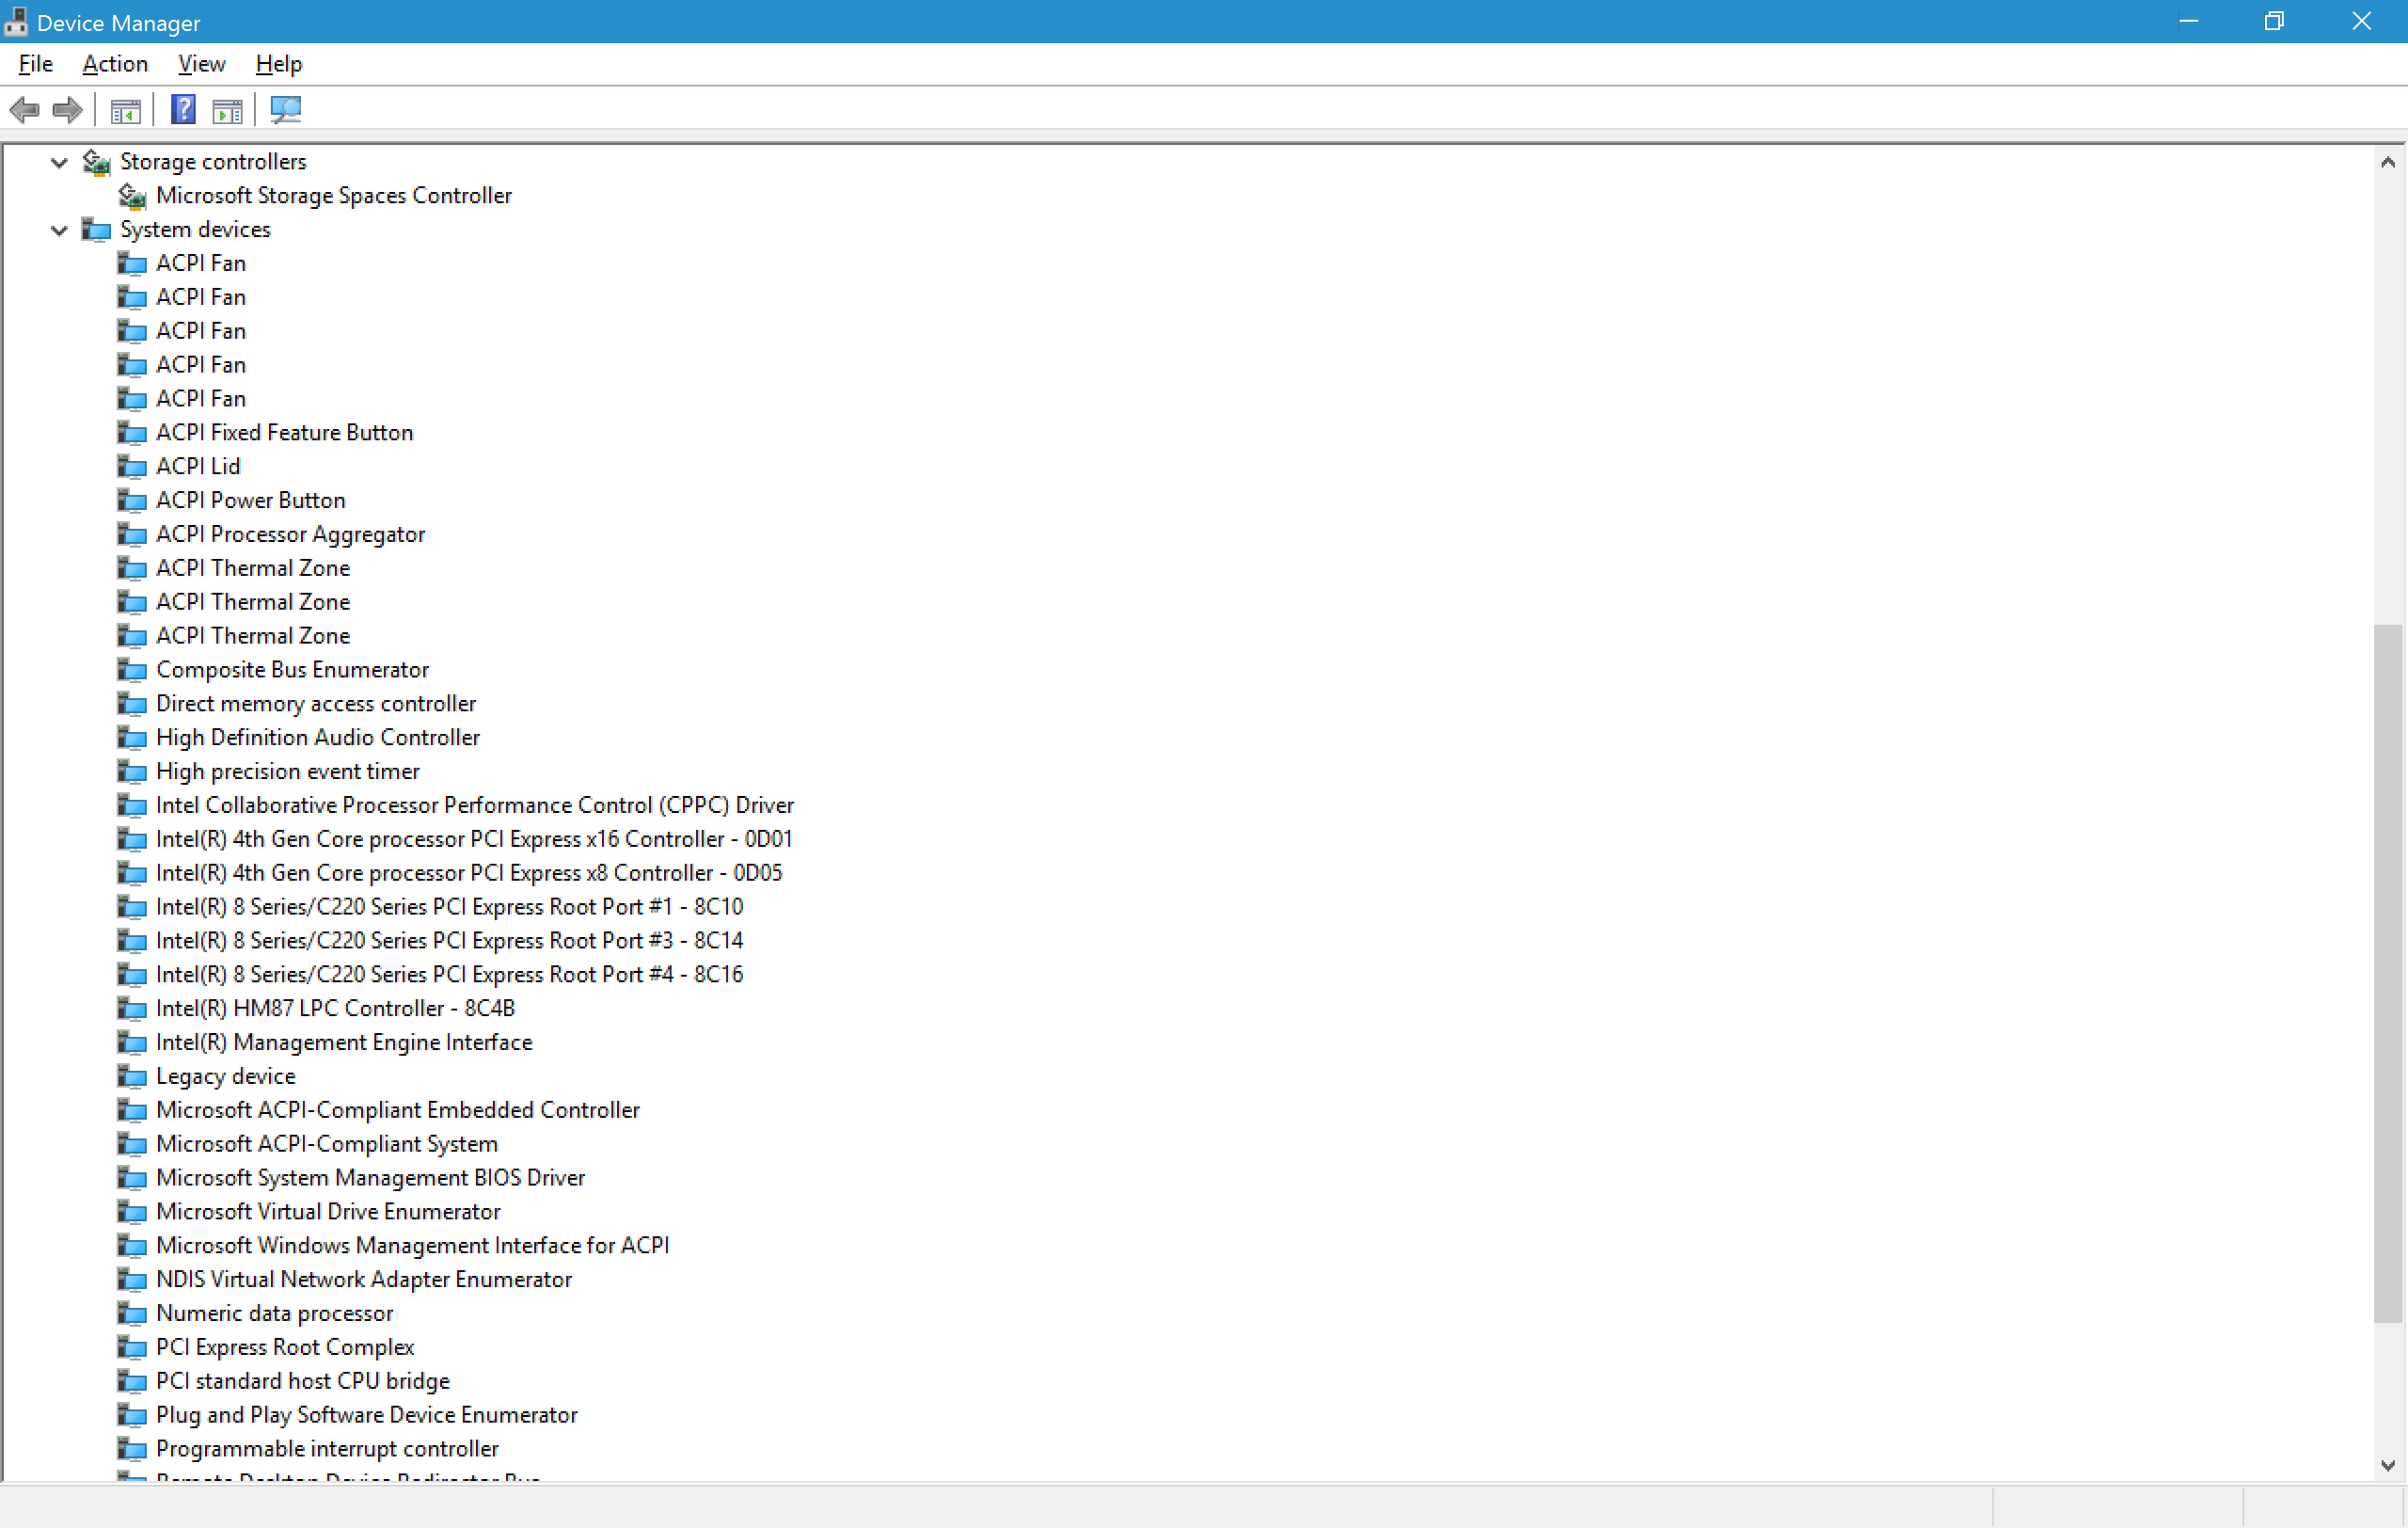Click the Intel(R) Management Engine Interface icon
Viewport: 2408px width, 1528px height.
click(132, 1043)
